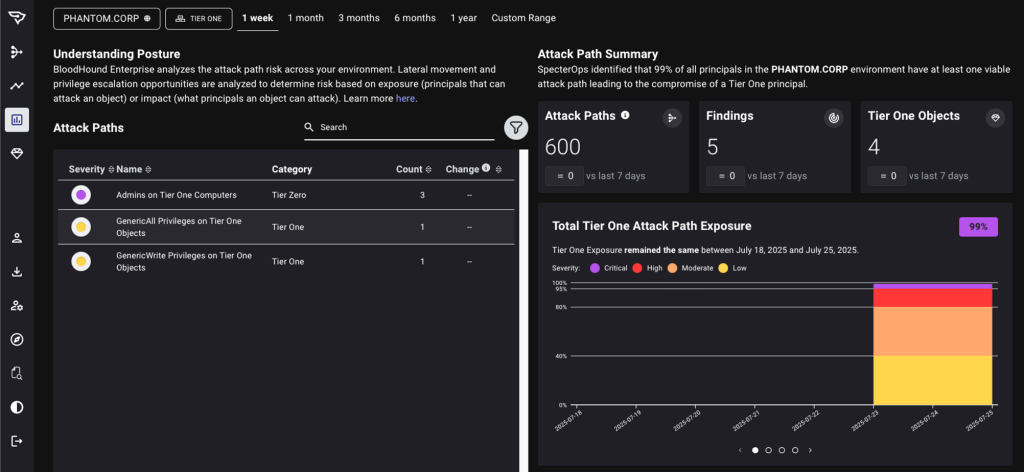Sort table by Change column arrows

(x=499, y=169)
